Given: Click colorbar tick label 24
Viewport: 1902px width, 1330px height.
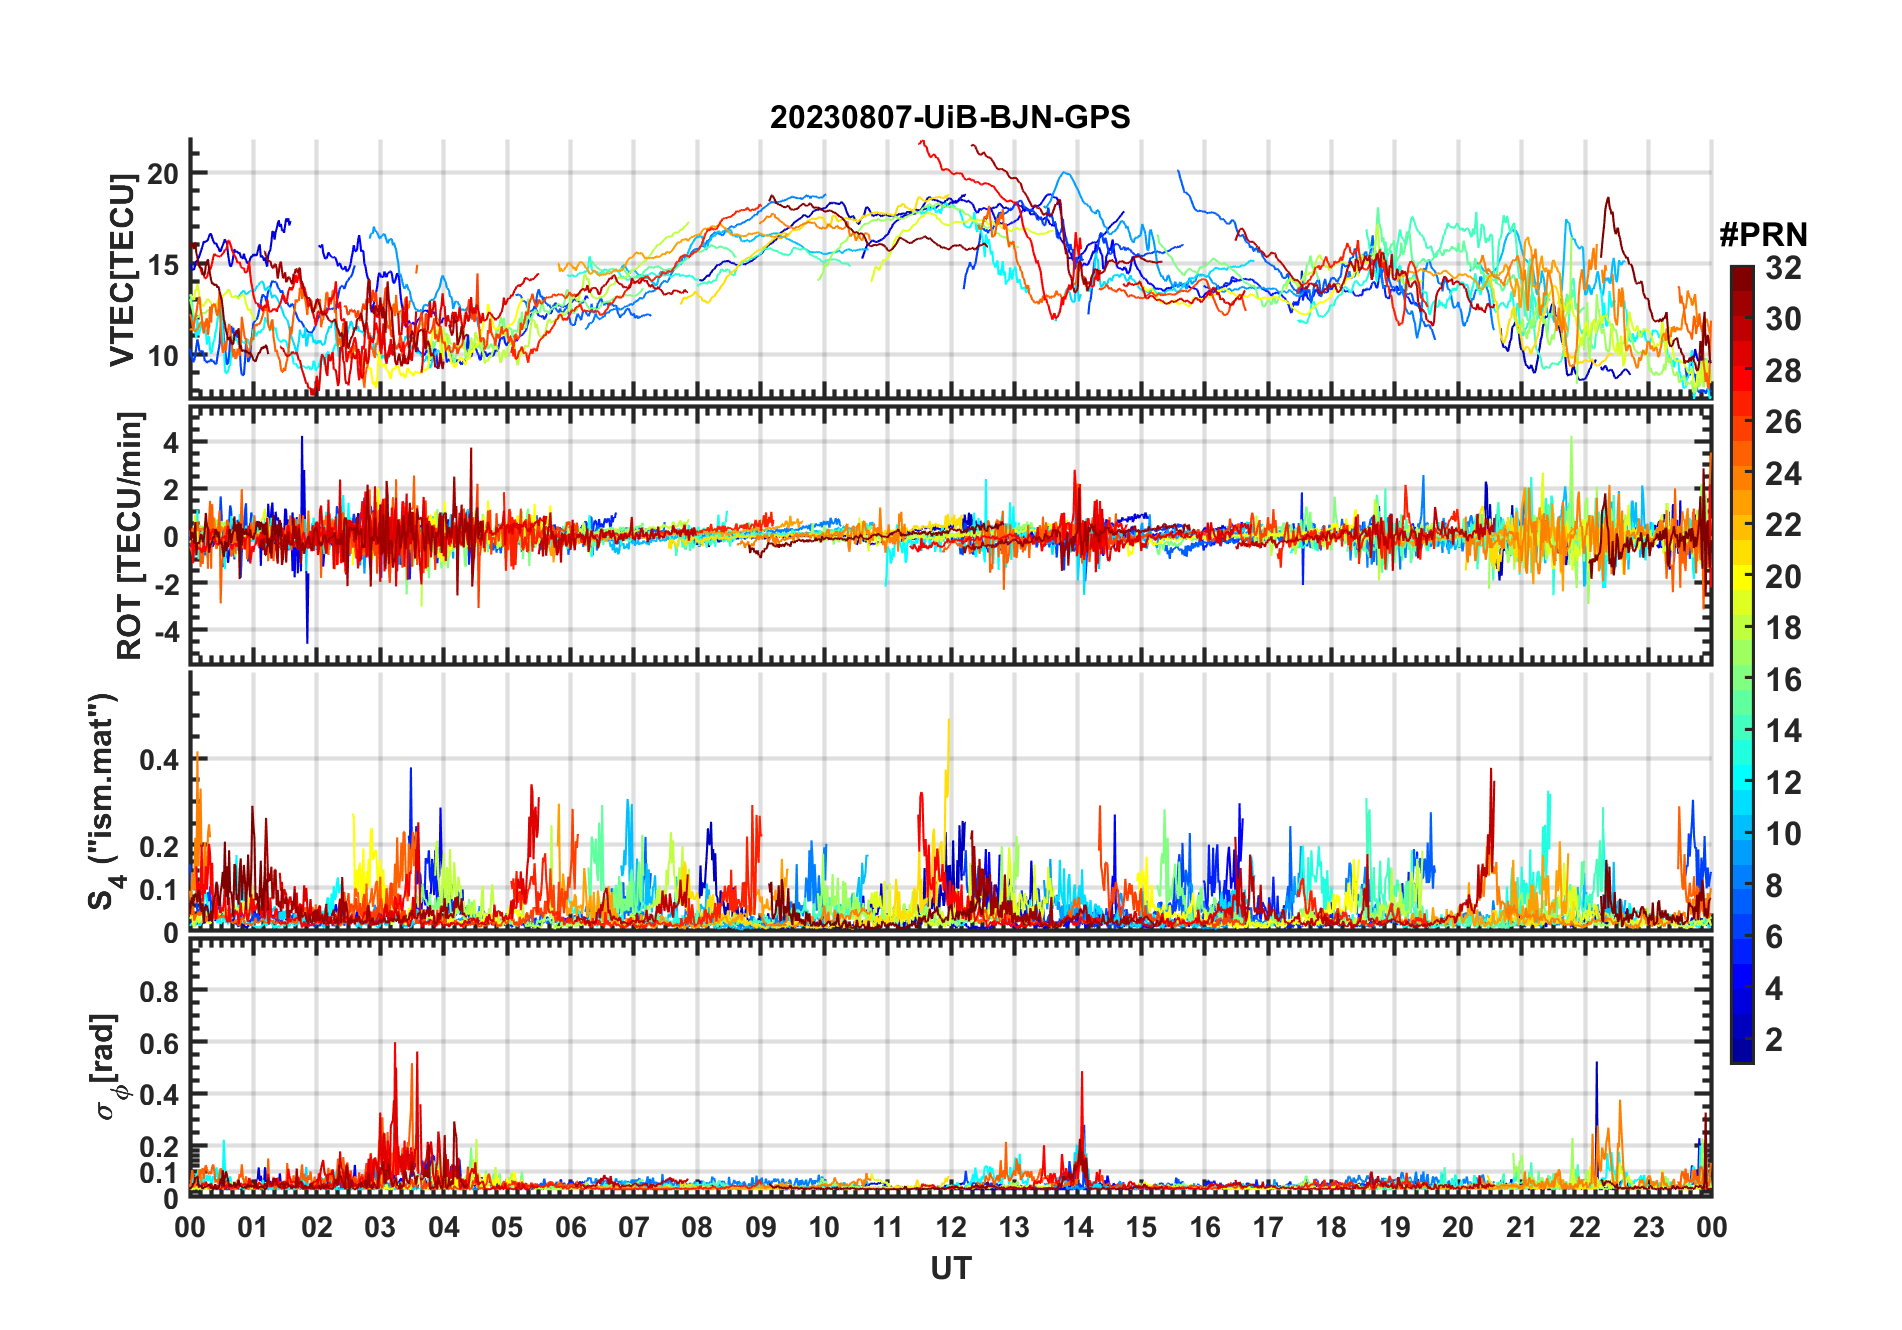Looking at the screenshot, I should (1783, 474).
